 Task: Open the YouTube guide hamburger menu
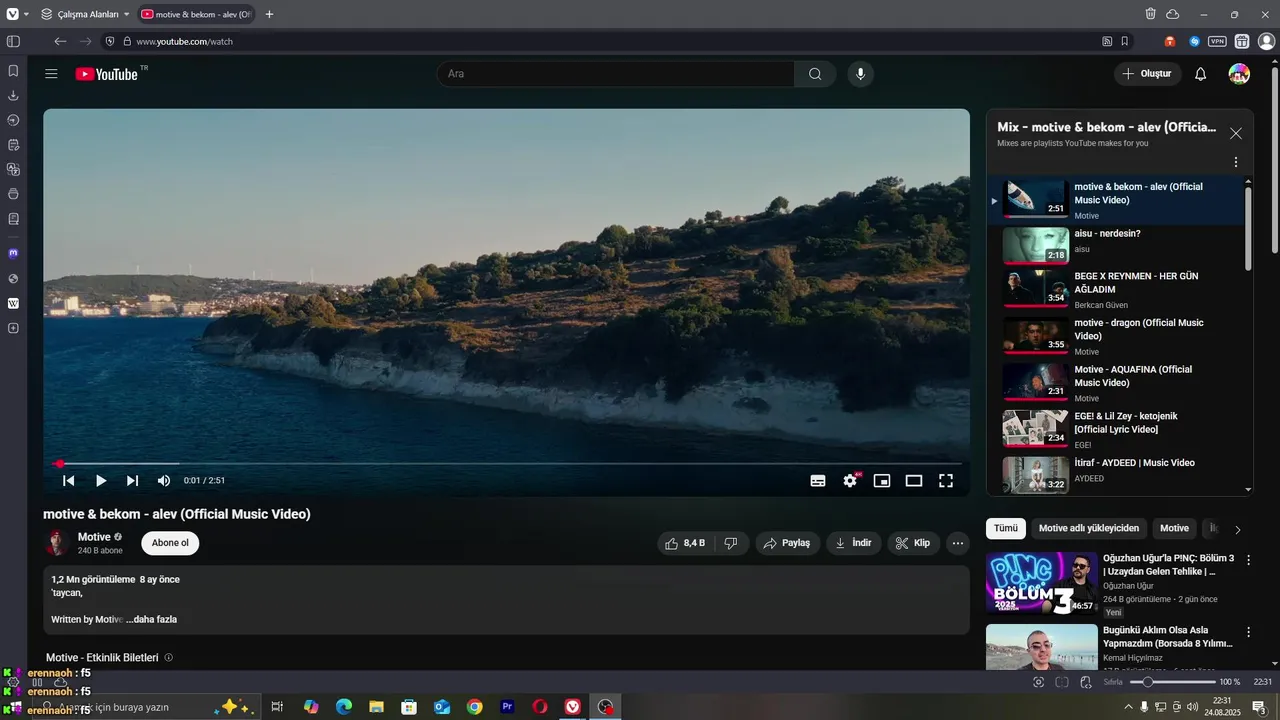tap(51, 74)
